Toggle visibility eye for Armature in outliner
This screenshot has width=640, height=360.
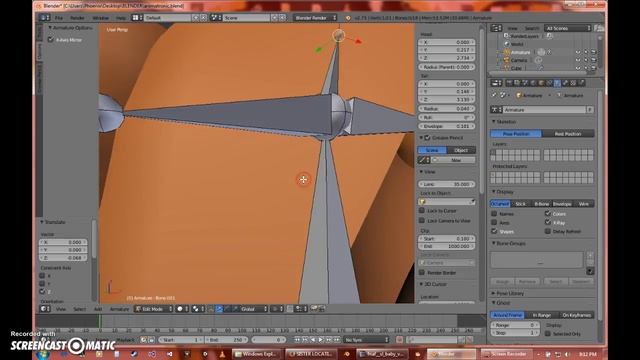(x=578, y=52)
